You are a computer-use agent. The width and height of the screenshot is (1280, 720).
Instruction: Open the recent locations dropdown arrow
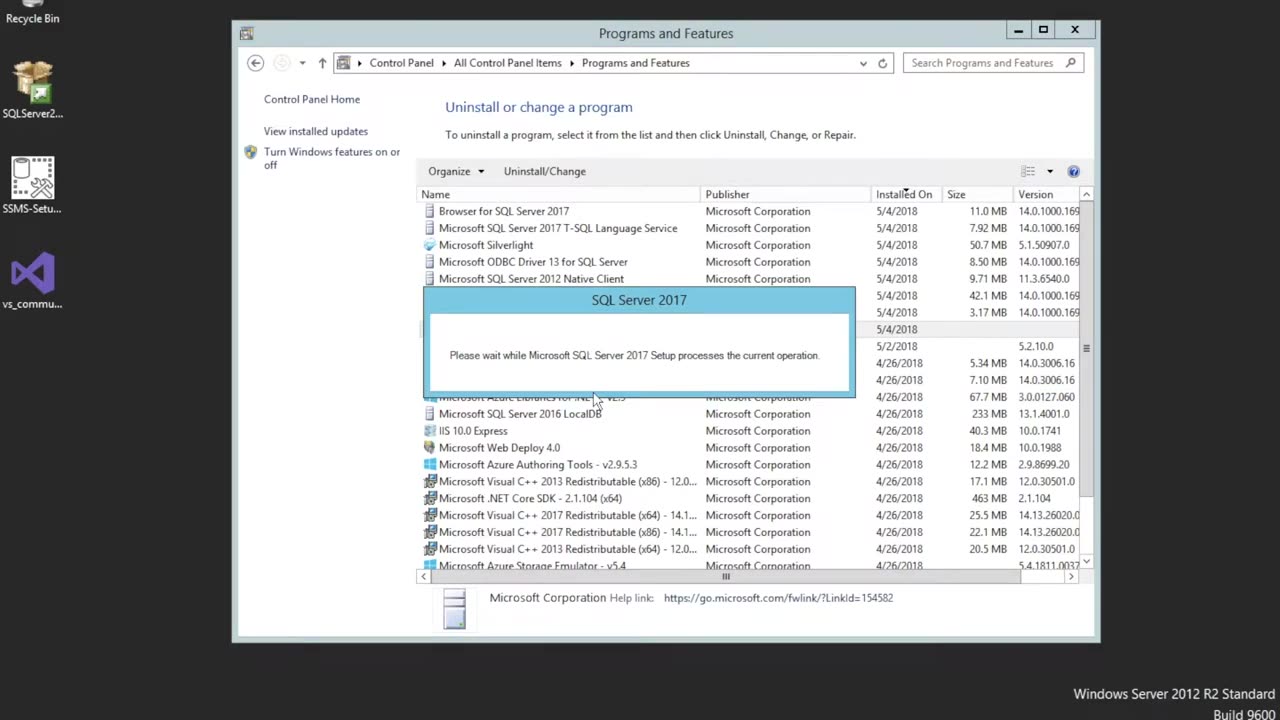(x=302, y=63)
